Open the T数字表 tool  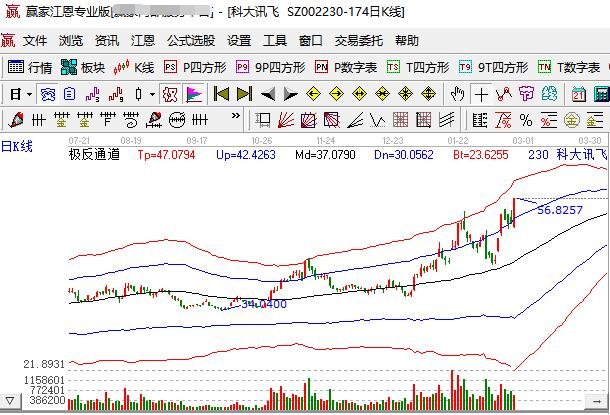point(569,67)
